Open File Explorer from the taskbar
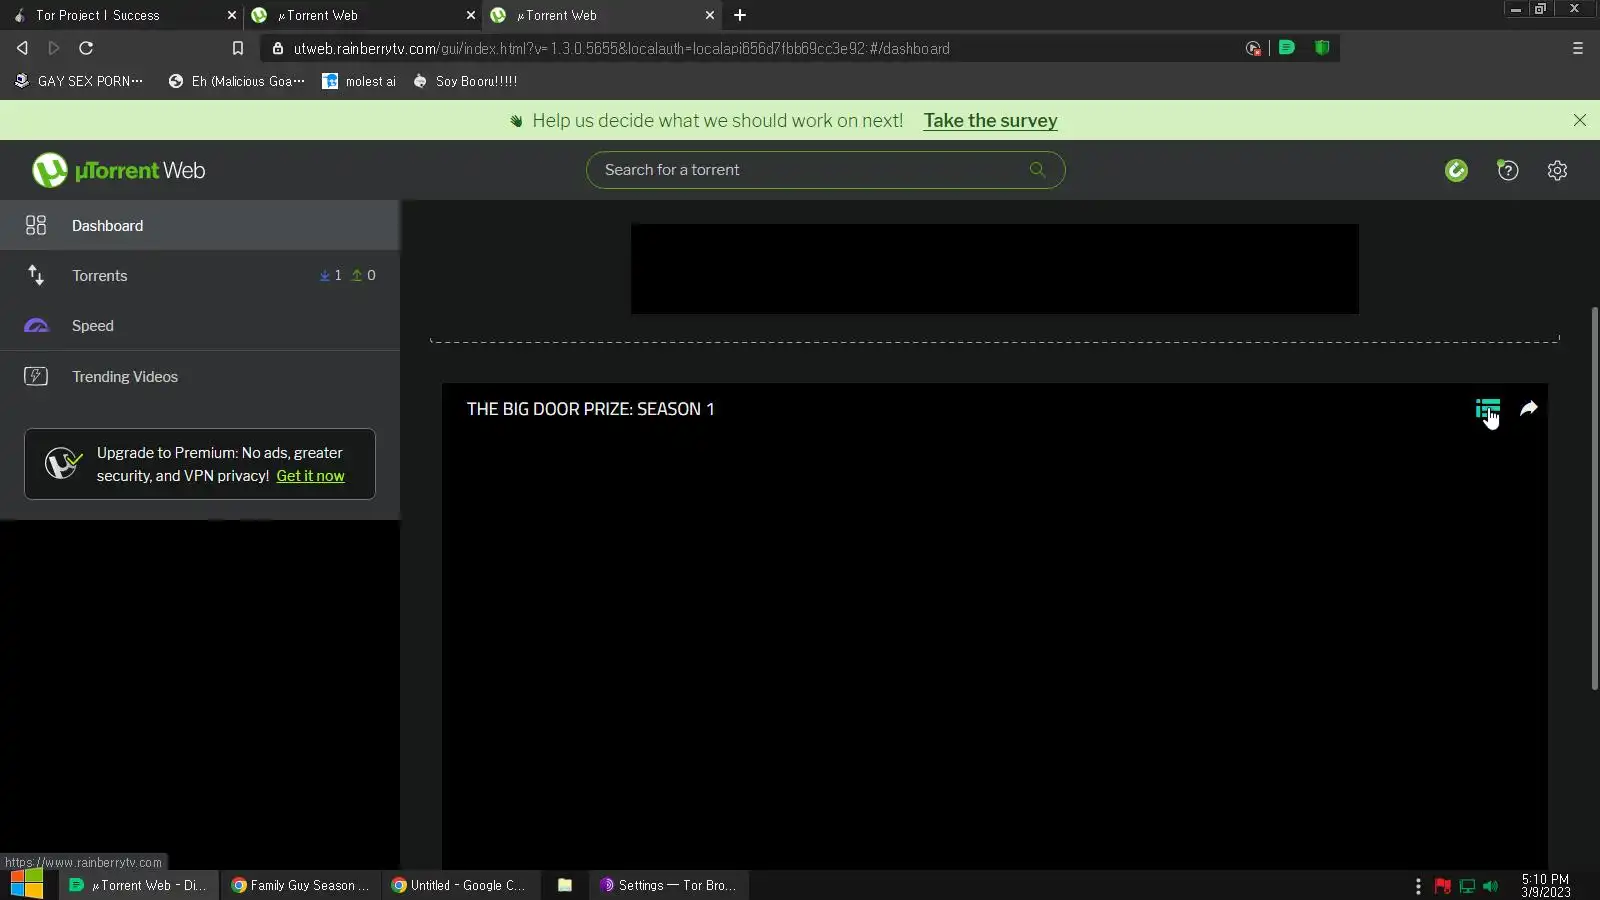 (x=565, y=885)
